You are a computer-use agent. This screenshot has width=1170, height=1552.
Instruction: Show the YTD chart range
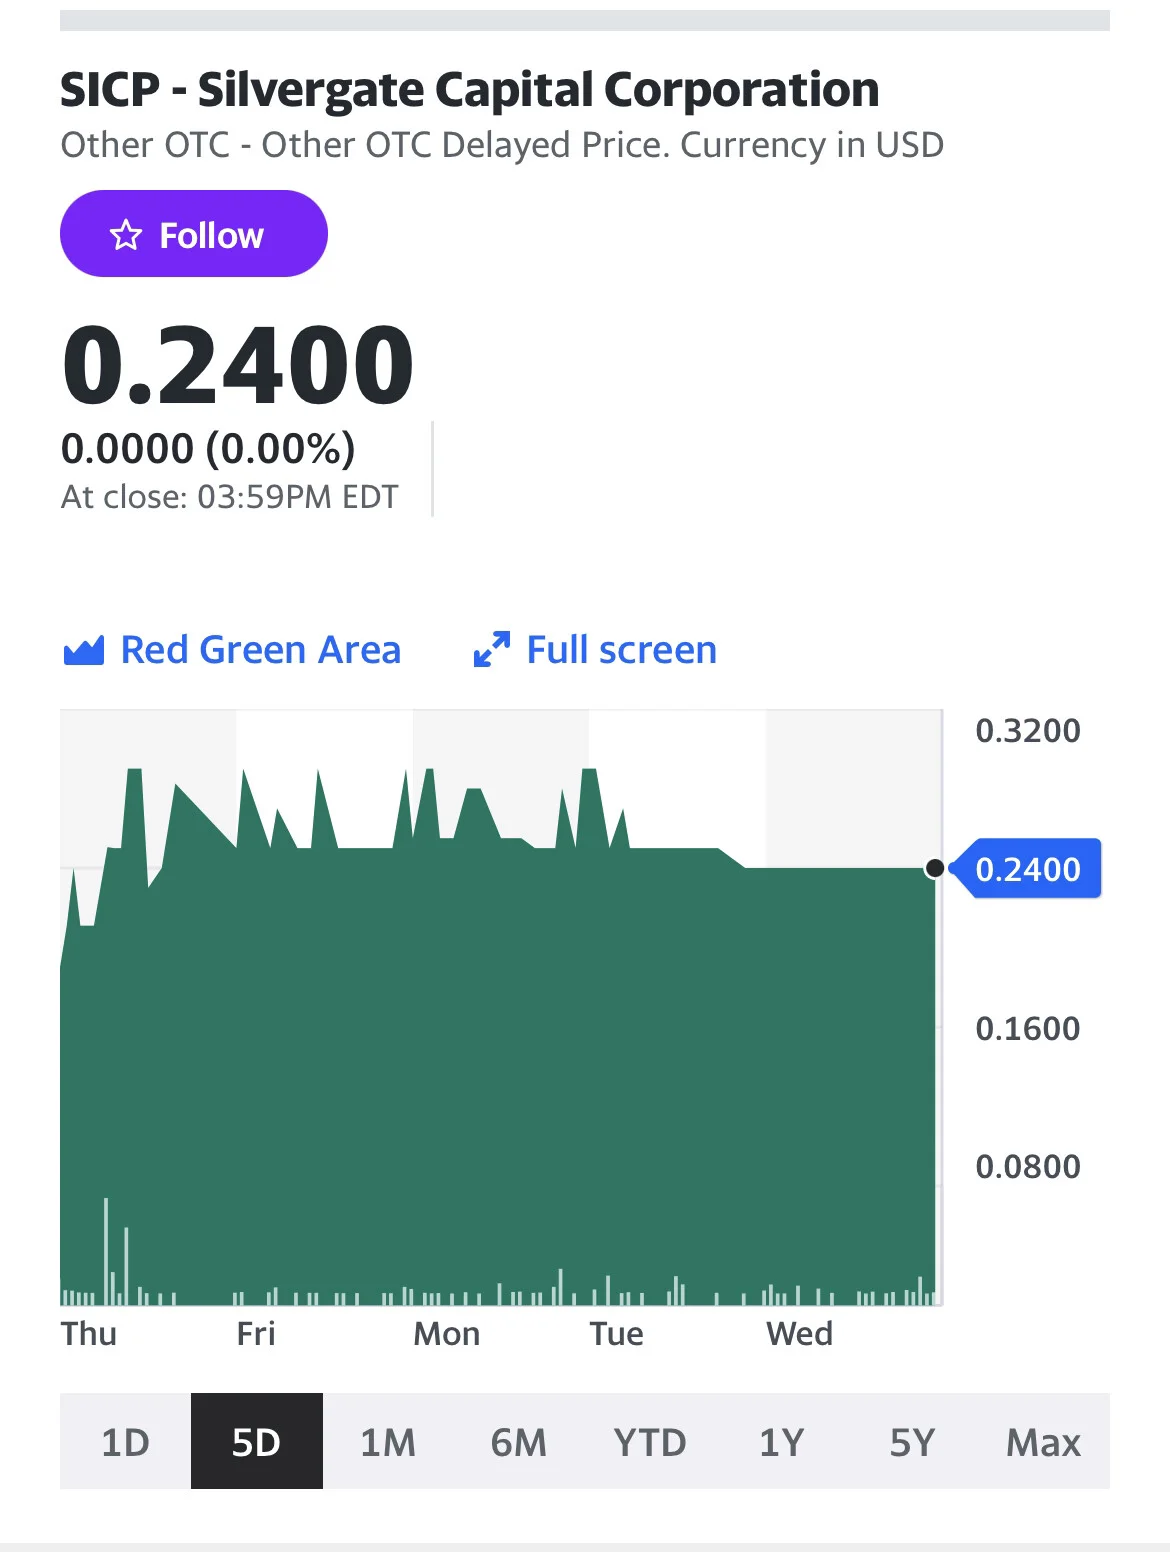coord(650,1442)
